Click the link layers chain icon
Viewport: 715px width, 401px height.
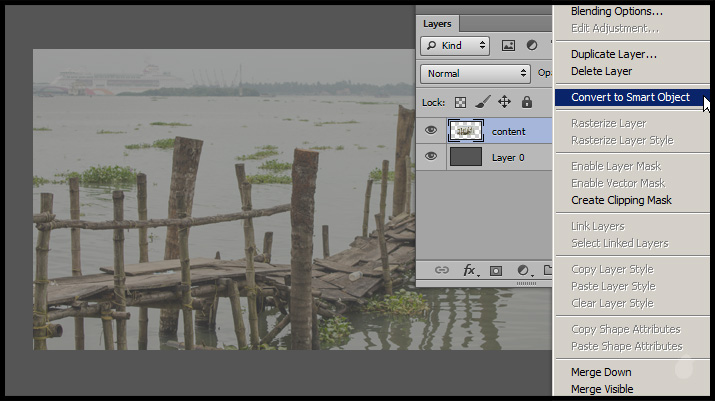coord(441,270)
